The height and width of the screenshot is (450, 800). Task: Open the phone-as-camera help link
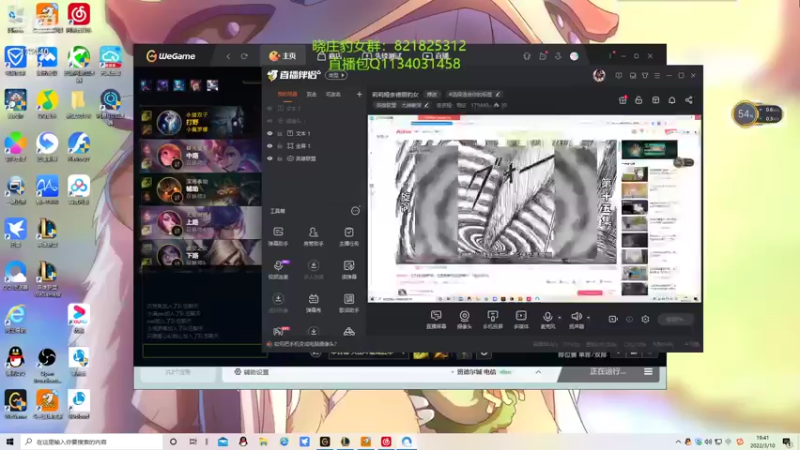pos(304,344)
